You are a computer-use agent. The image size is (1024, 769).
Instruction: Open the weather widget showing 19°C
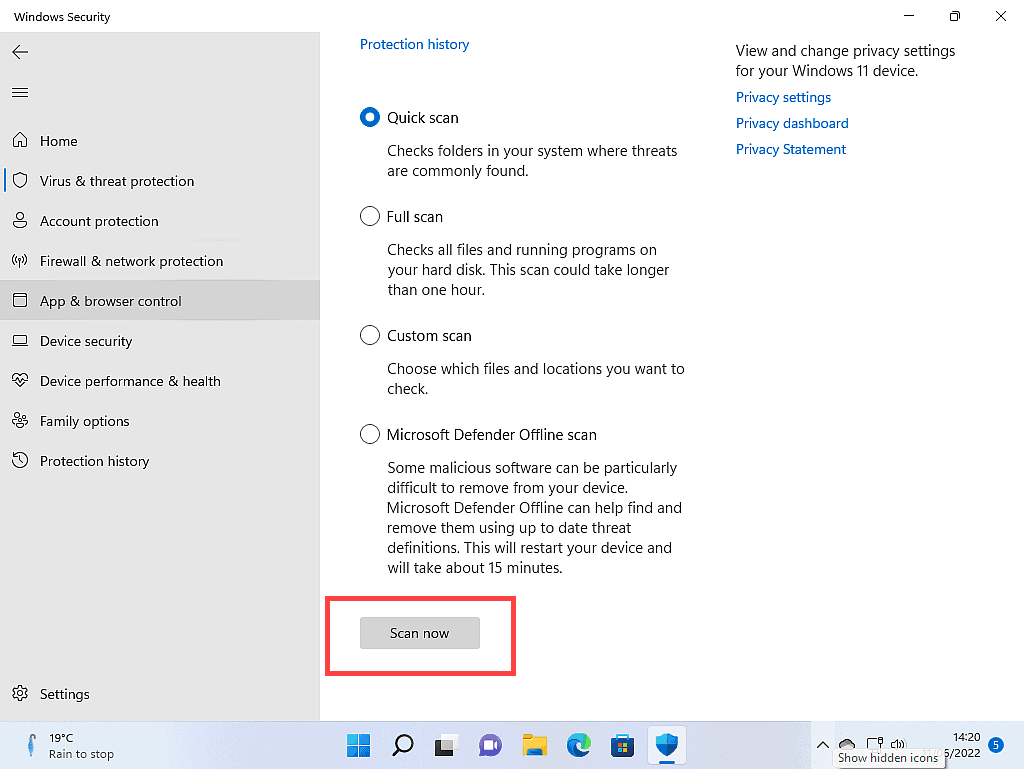coord(60,745)
